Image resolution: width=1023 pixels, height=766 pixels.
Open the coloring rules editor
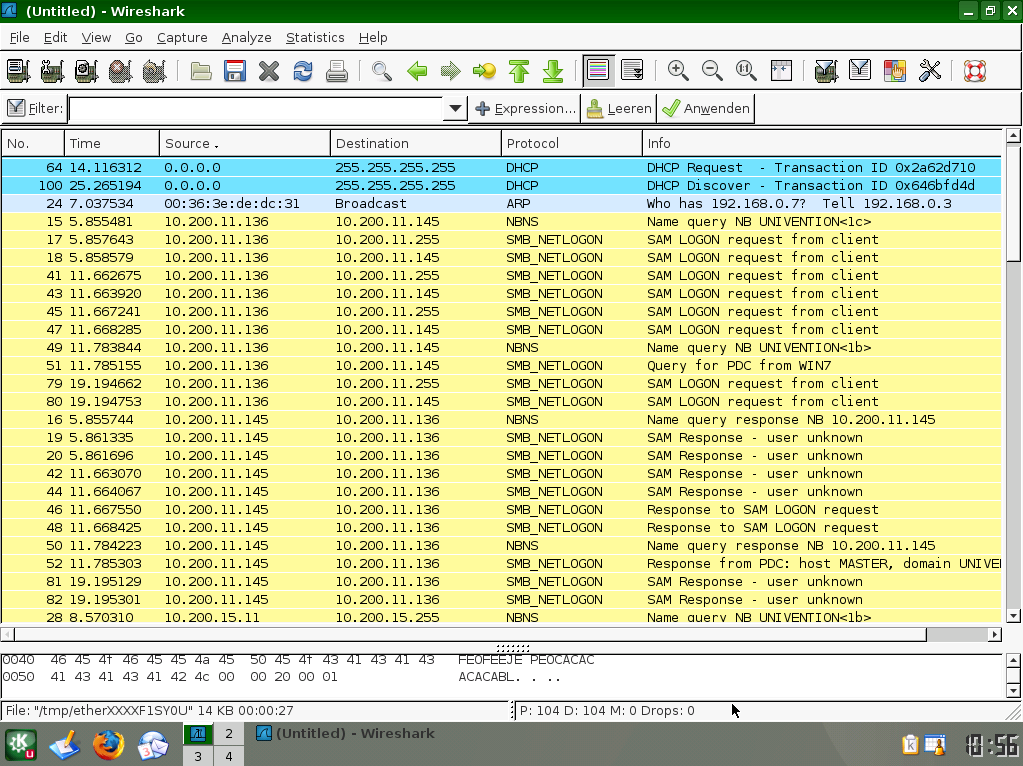[894, 71]
